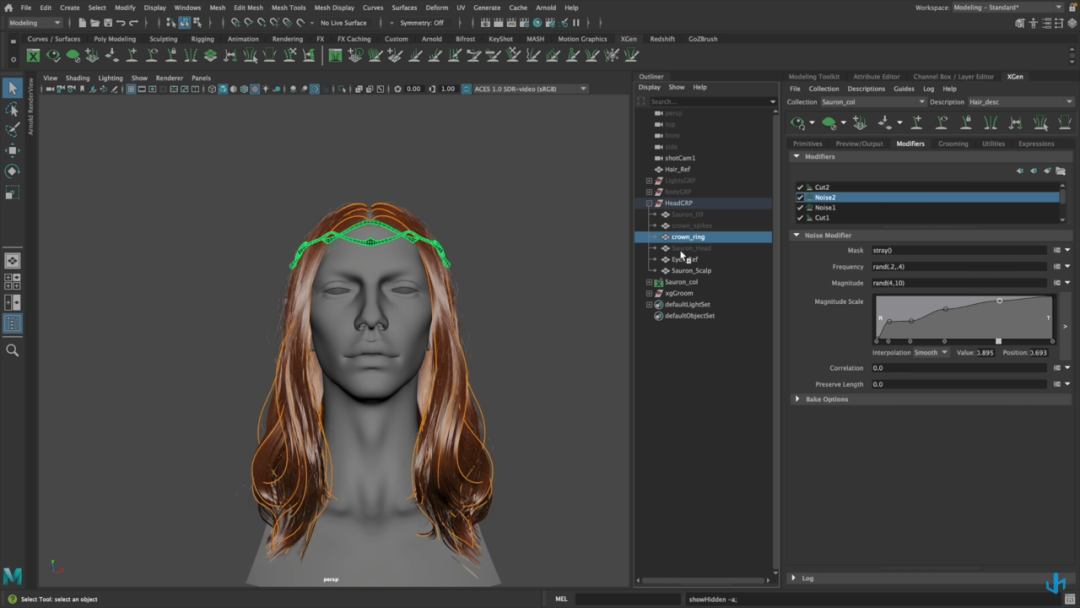The height and width of the screenshot is (608, 1080).
Task: Disable the Cut2 modifier checkbox
Action: tap(800, 187)
